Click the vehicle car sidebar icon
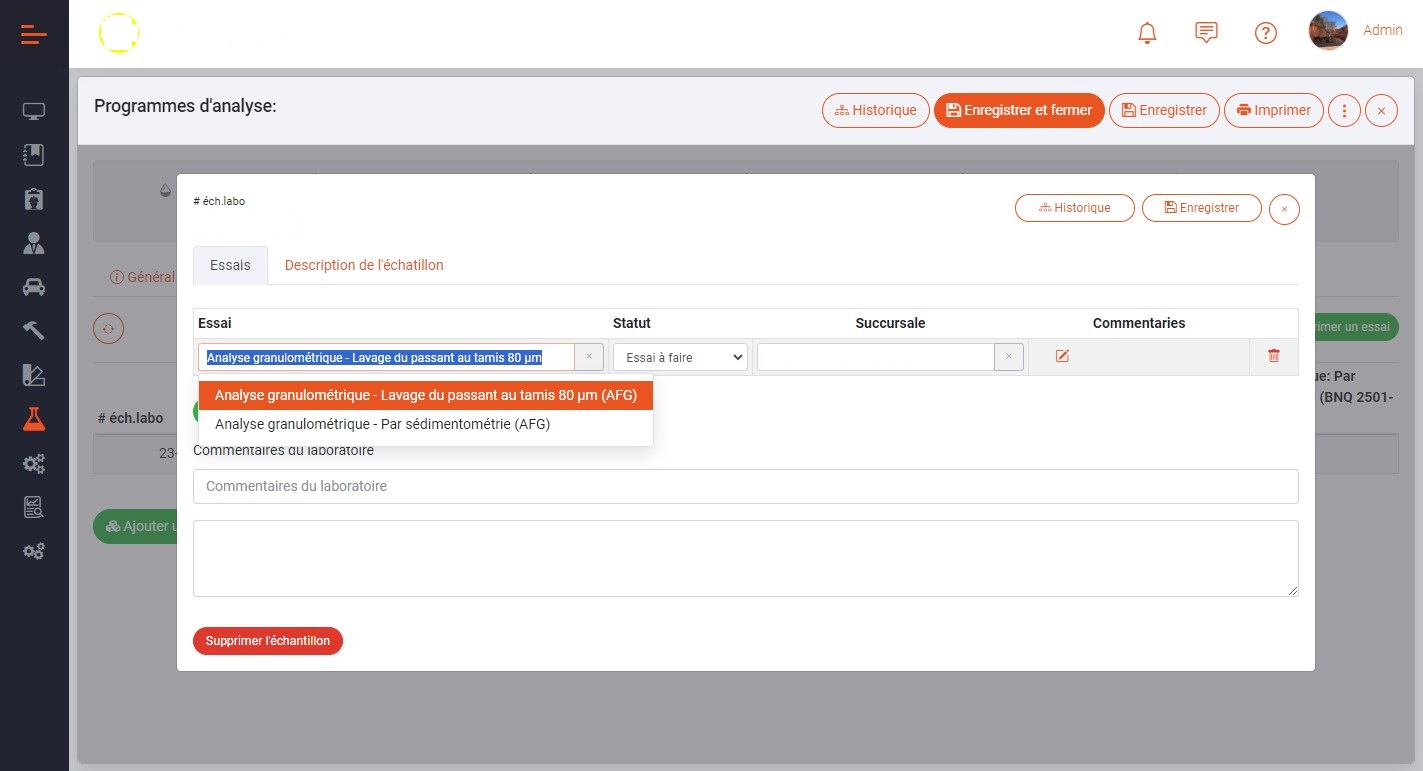1423x771 pixels. 34,287
